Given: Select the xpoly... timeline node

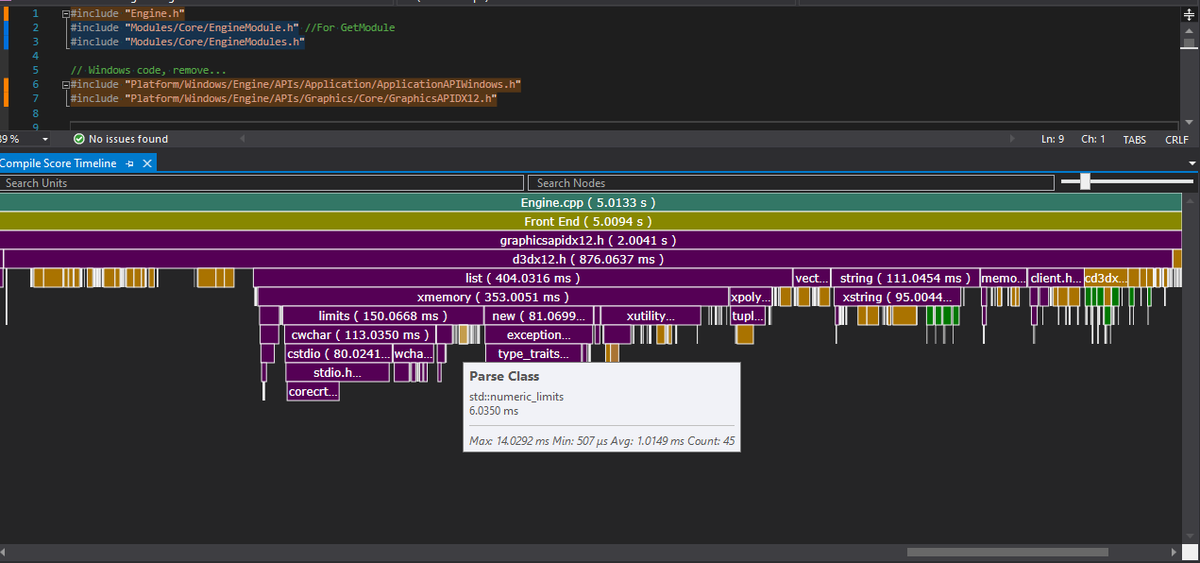Looking at the screenshot, I should click(x=751, y=297).
